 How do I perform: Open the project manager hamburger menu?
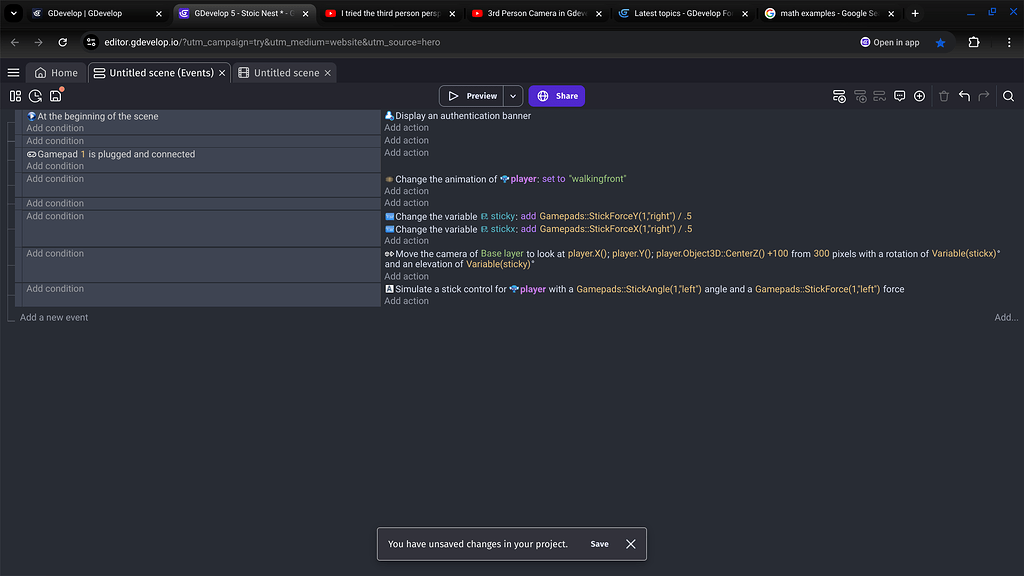point(13,71)
